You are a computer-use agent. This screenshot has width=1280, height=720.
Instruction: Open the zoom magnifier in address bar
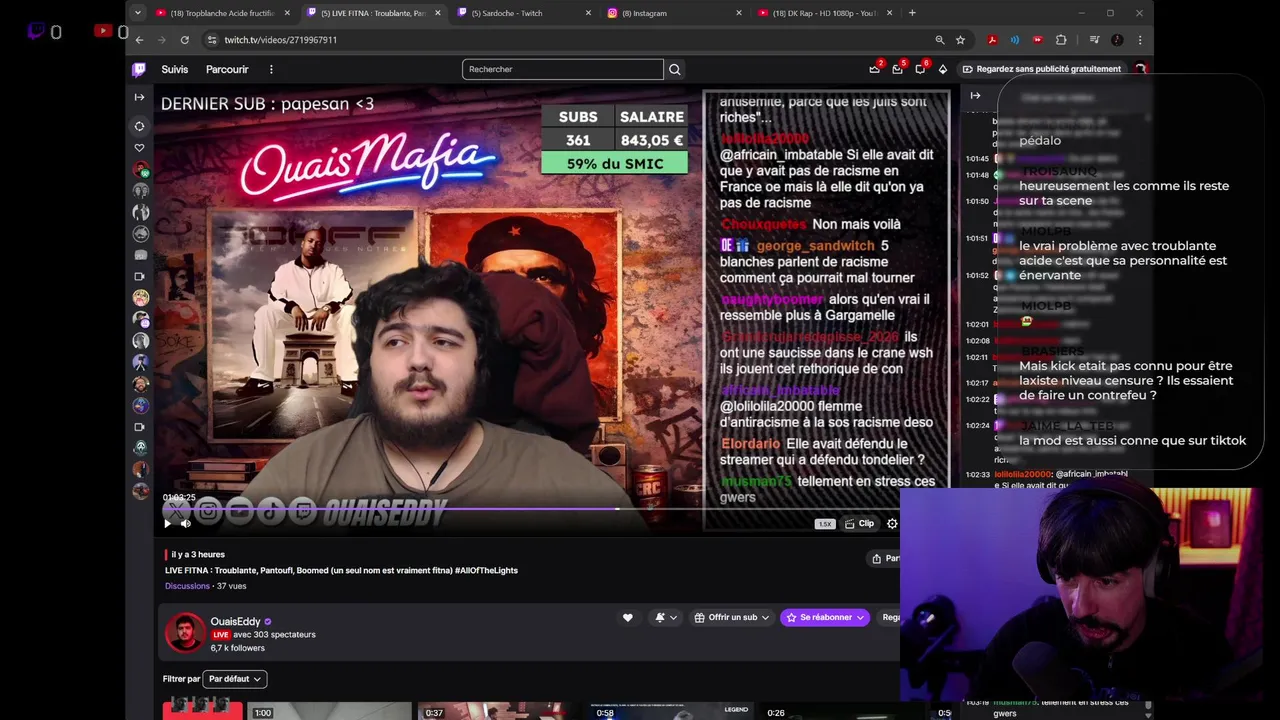pyautogui.click(x=940, y=40)
